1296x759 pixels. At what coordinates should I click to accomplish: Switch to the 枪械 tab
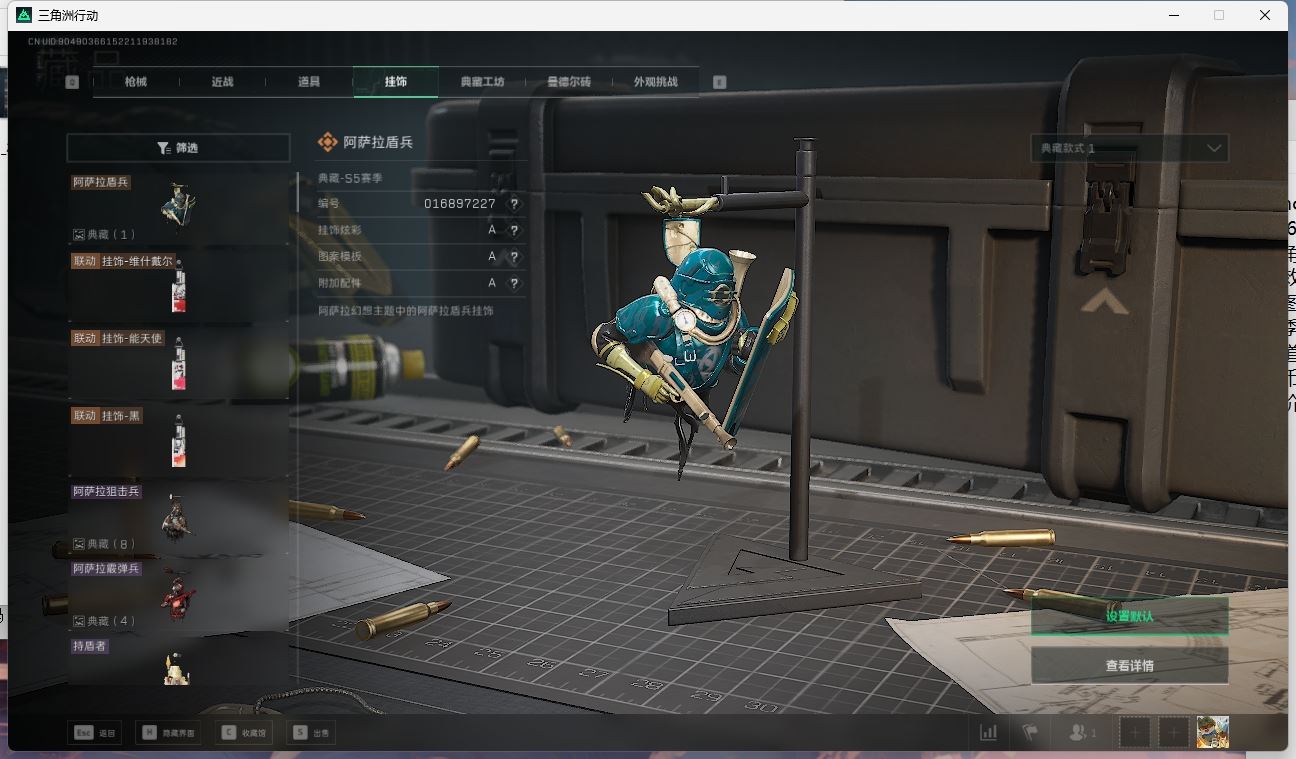tap(136, 82)
